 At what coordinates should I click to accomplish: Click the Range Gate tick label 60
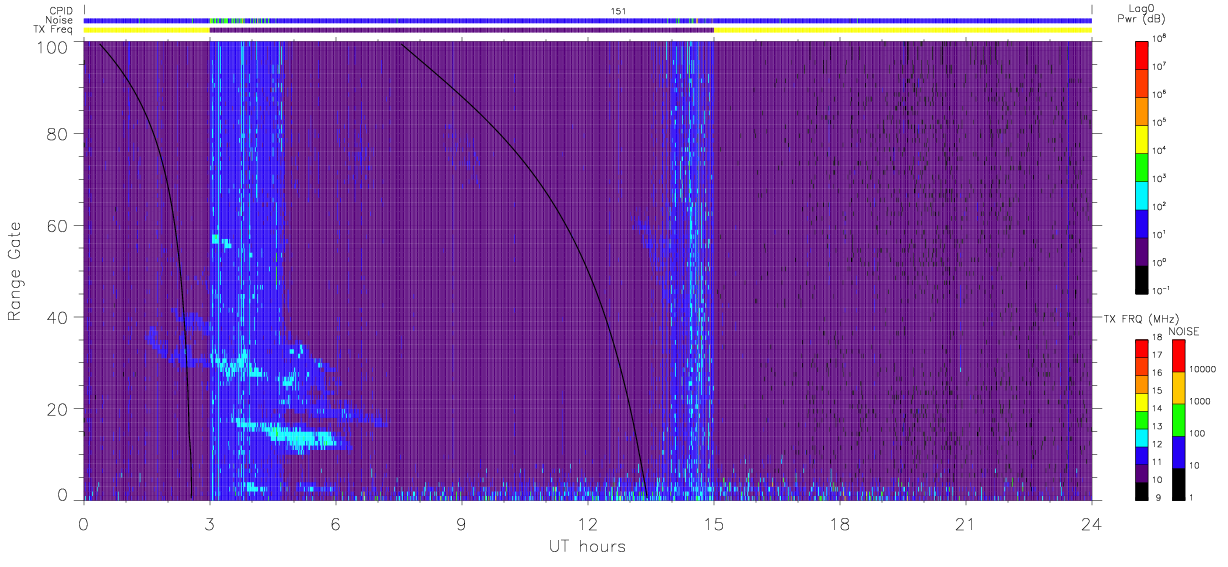click(59, 226)
